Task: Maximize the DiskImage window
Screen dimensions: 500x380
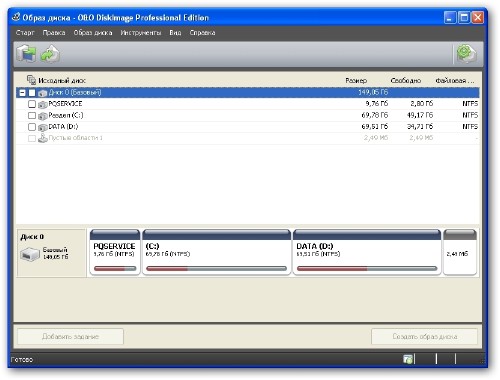Action: [464, 17]
